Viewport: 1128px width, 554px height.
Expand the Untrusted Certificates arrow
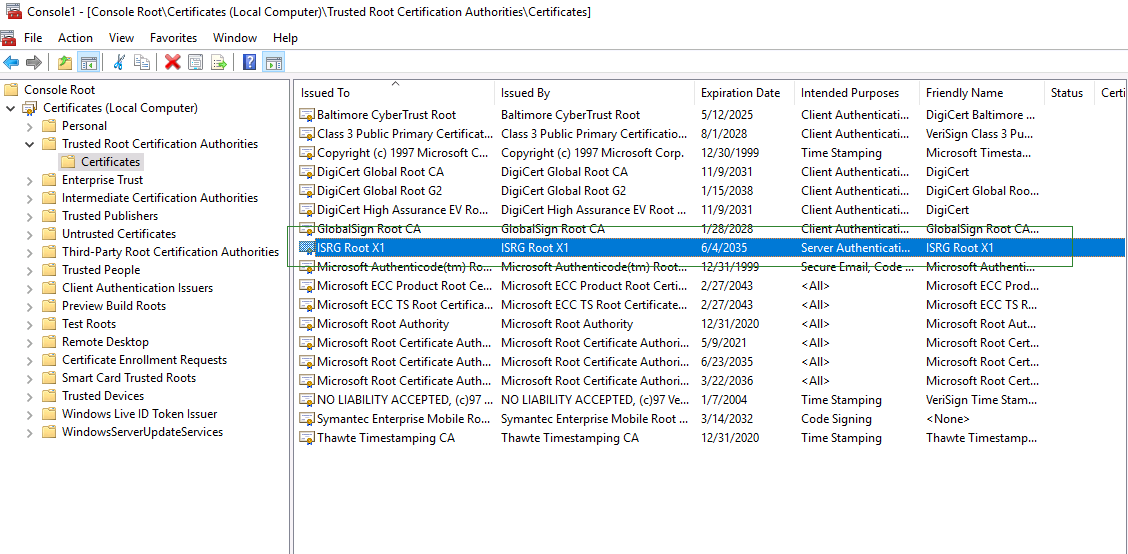tap(29, 234)
